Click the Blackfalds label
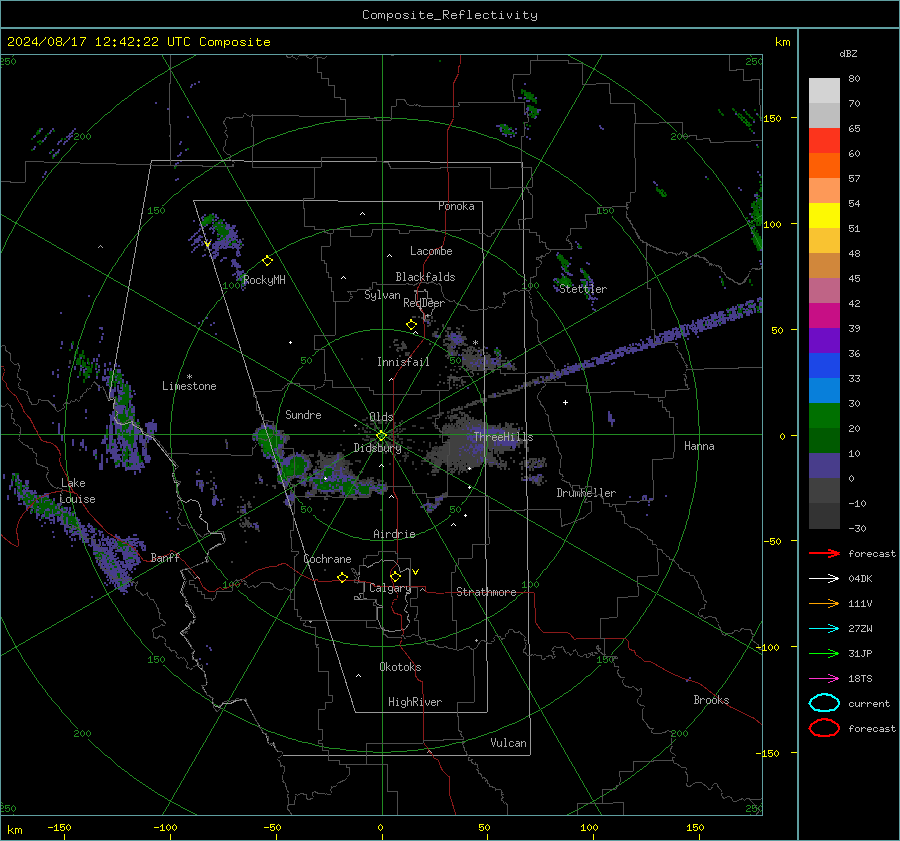The height and width of the screenshot is (841, 900). (425, 277)
